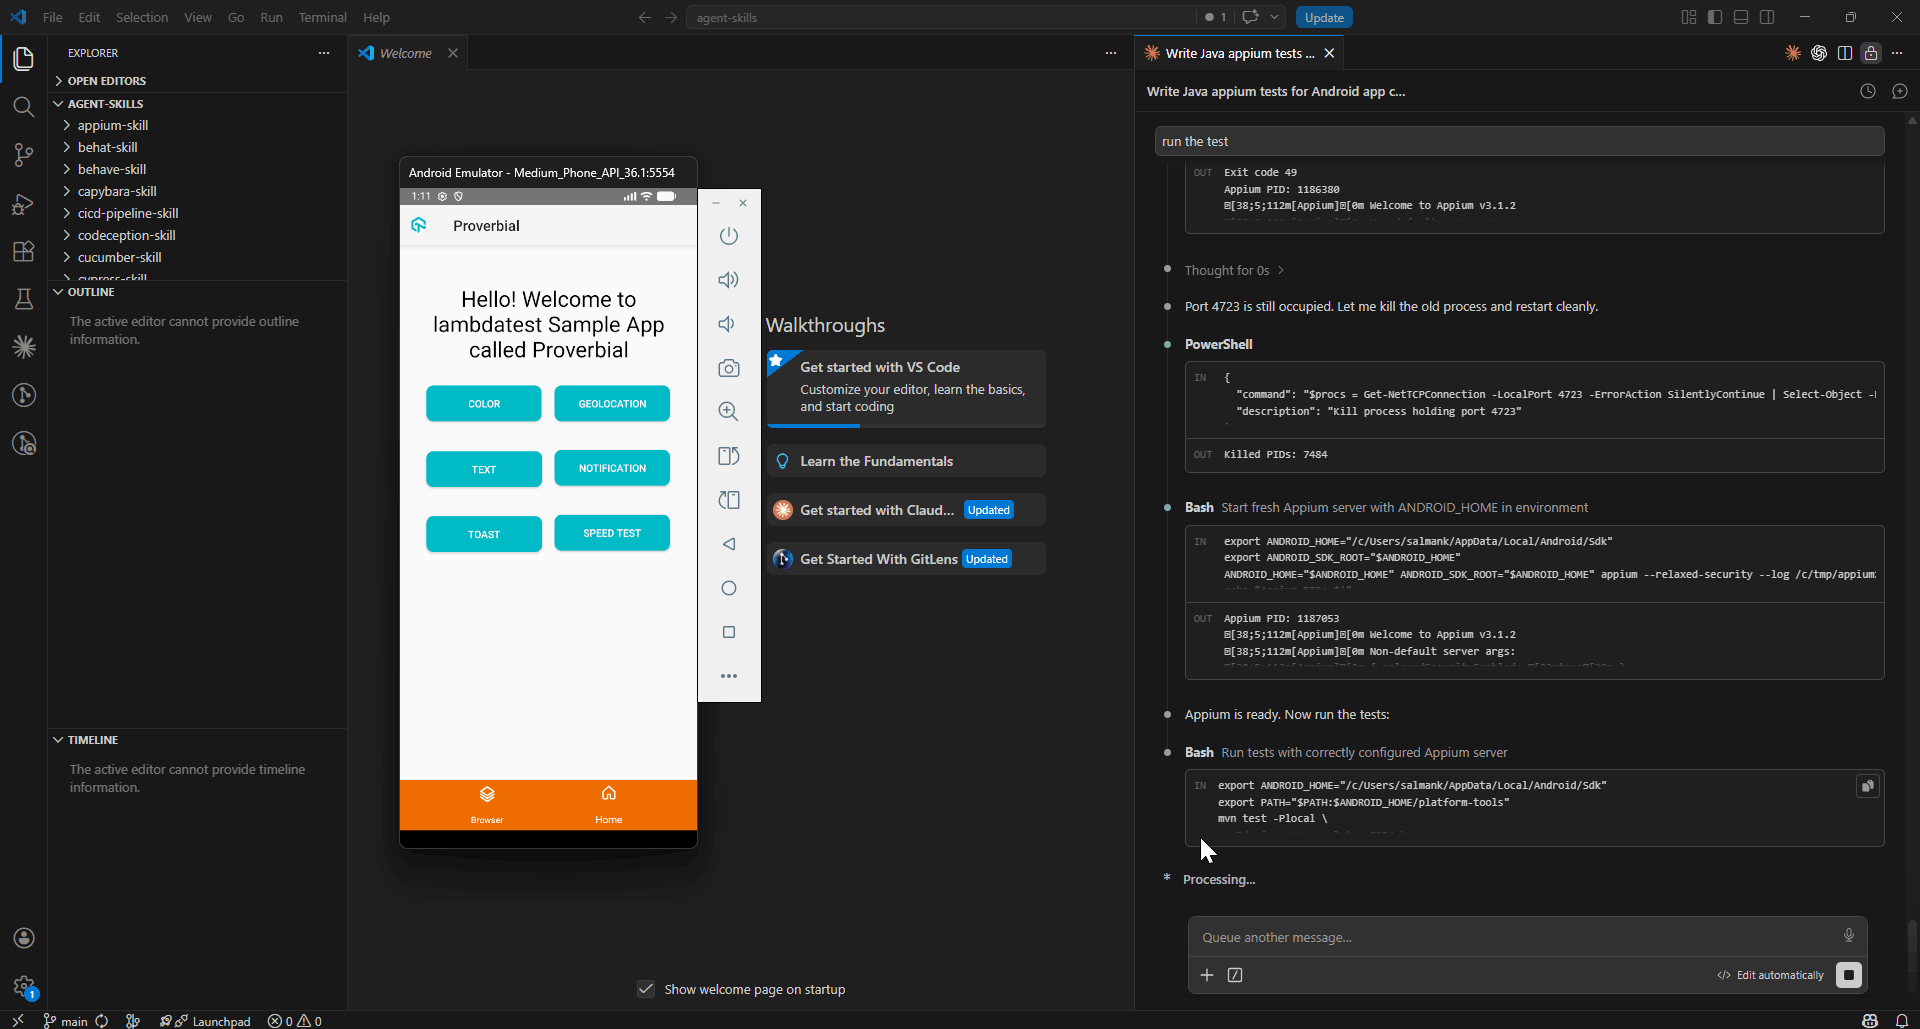Click the main branch status bar item

coord(65,1021)
